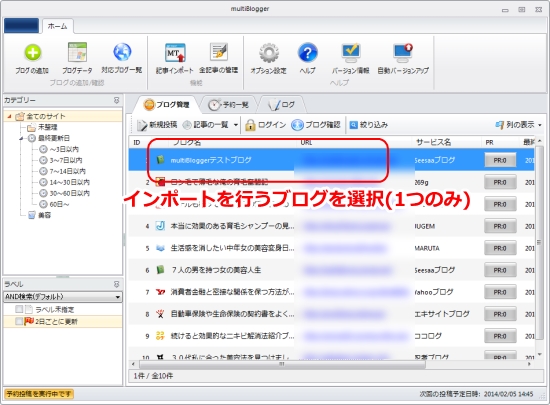Click 絞り込み filter button
Viewport: 550px width, 405px height.
click(369, 125)
